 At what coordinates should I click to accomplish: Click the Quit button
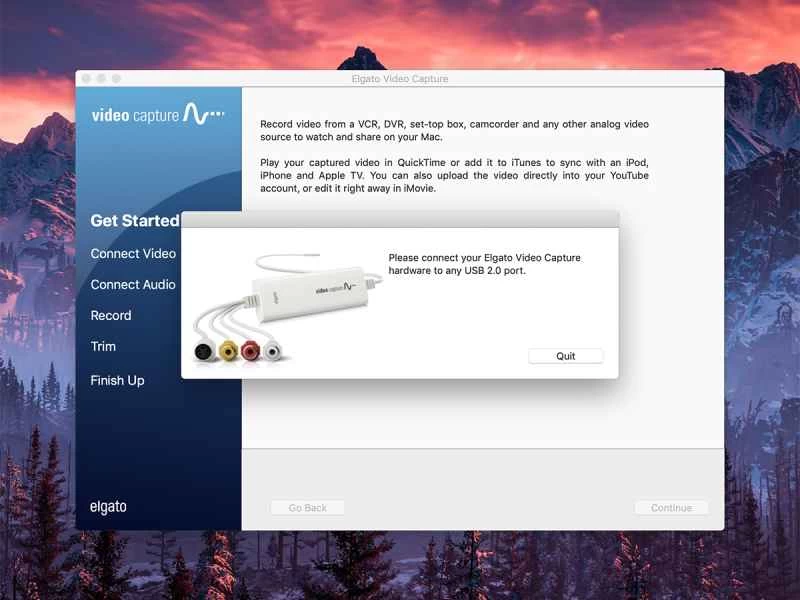(565, 355)
